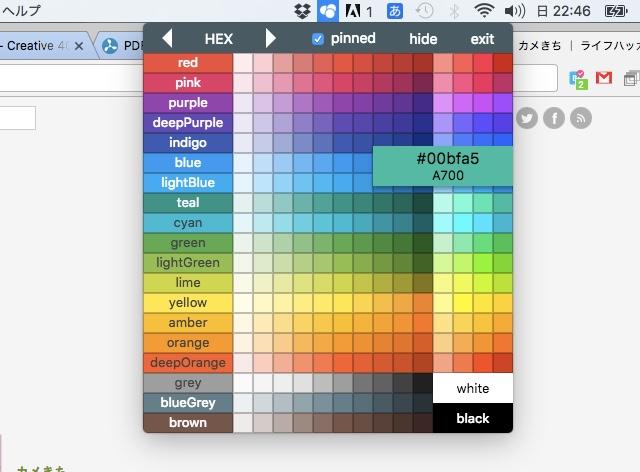The height and width of the screenshot is (472, 640).
Task: Open the Japanese input method menu
Action: point(395,11)
